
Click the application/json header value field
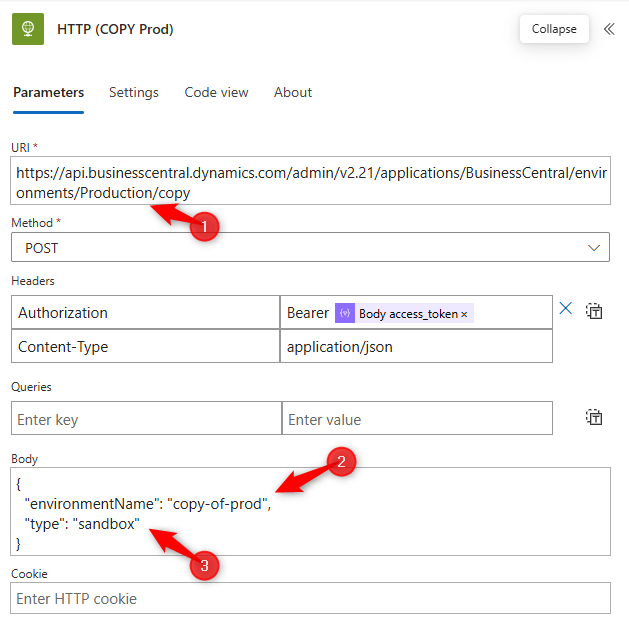click(x=416, y=346)
